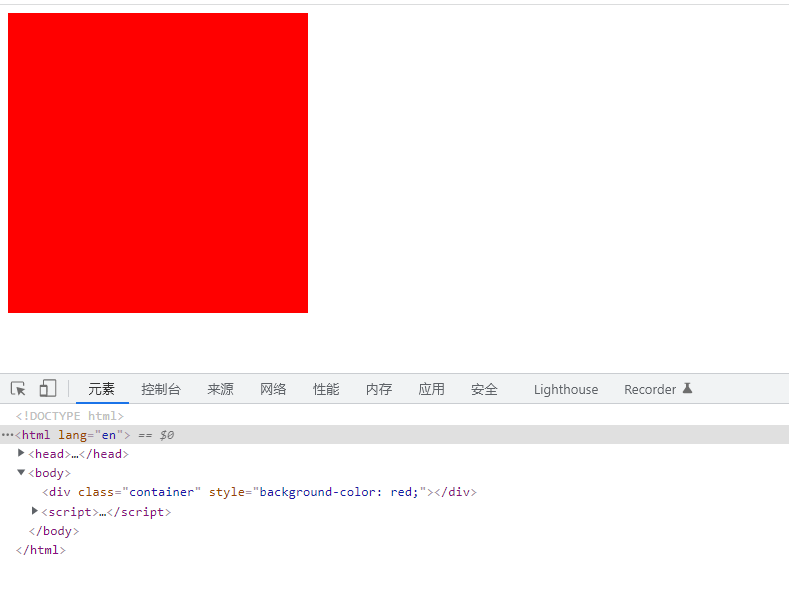This screenshot has height=611, width=789.
Task: Open the Recorder tab
Action: [x=650, y=390]
